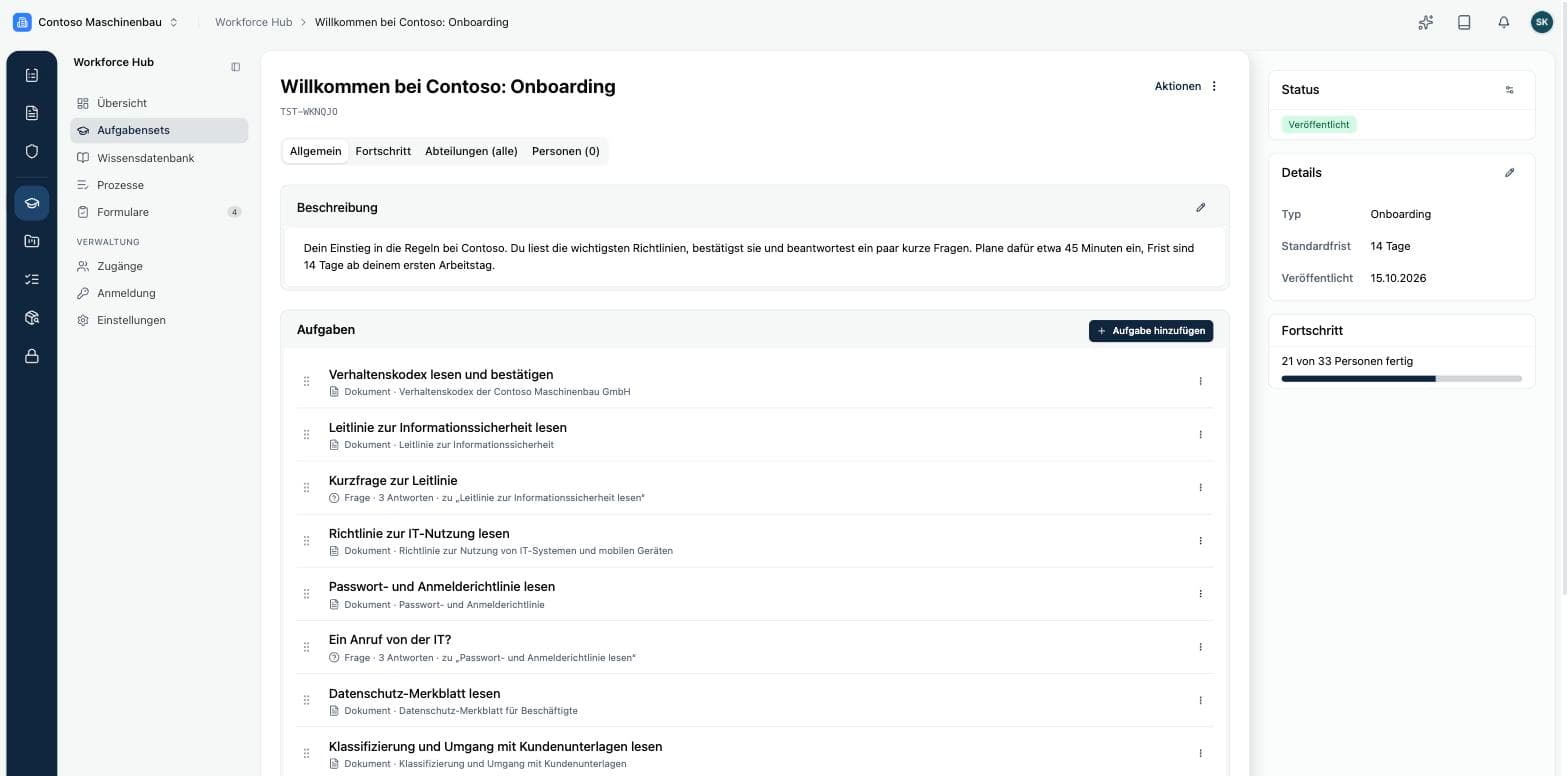Open the topmost clipboard icon in the left rail
Viewport: 1568px width, 776px height.
[x=32, y=75]
